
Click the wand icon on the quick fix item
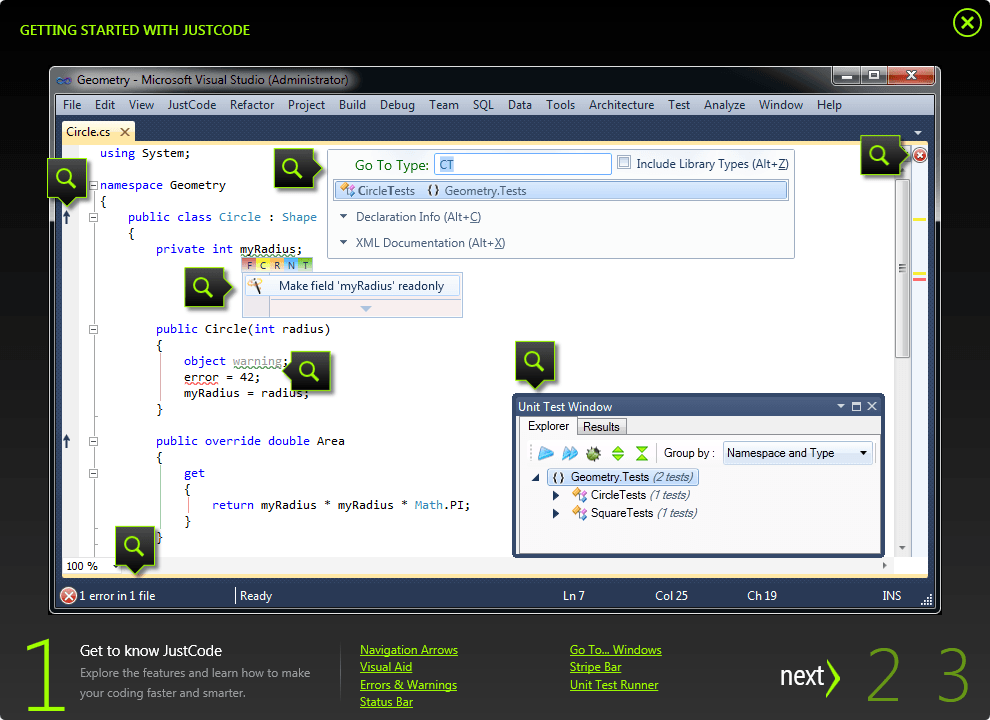click(x=256, y=285)
